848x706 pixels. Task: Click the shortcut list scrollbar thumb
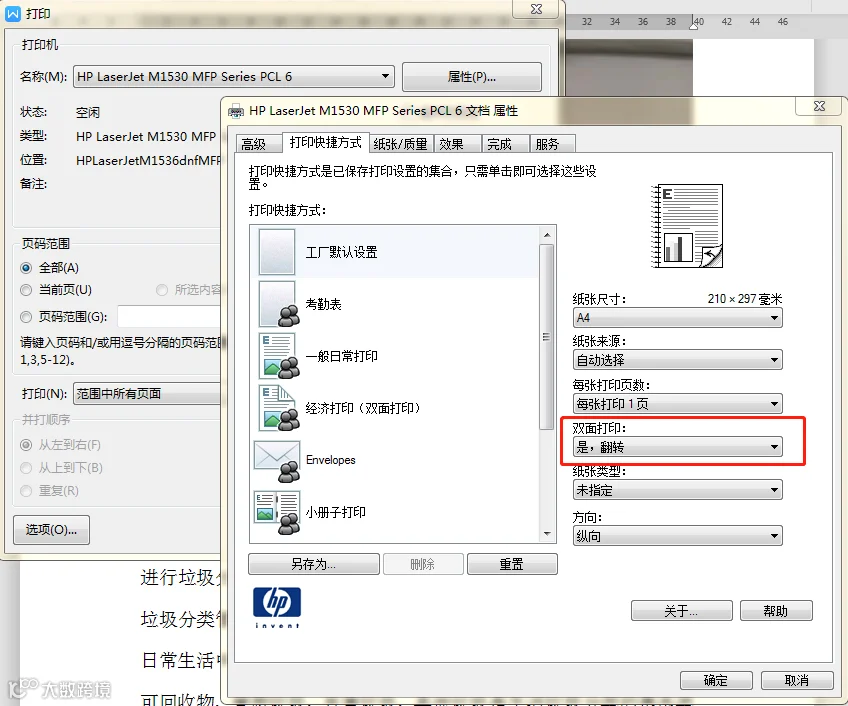[547, 337]
